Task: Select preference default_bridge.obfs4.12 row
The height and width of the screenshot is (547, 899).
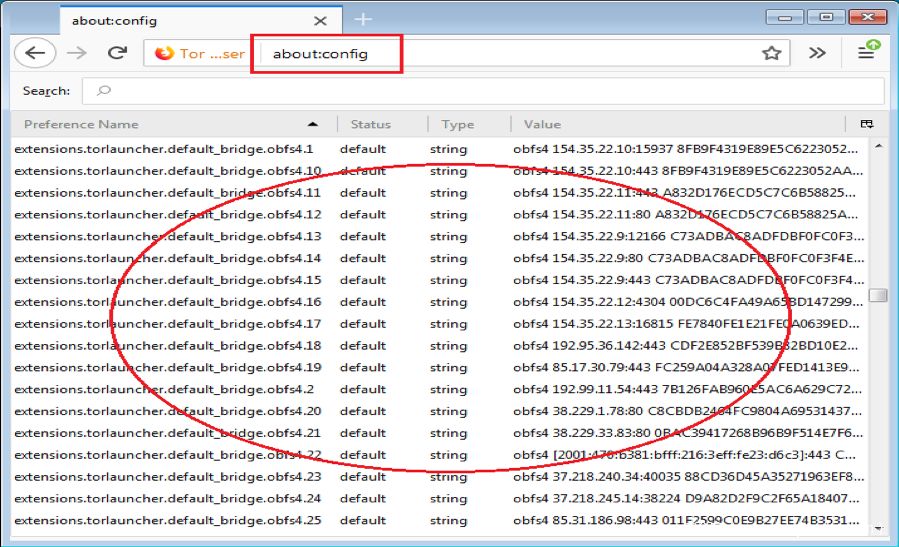Action: (439, 214)
